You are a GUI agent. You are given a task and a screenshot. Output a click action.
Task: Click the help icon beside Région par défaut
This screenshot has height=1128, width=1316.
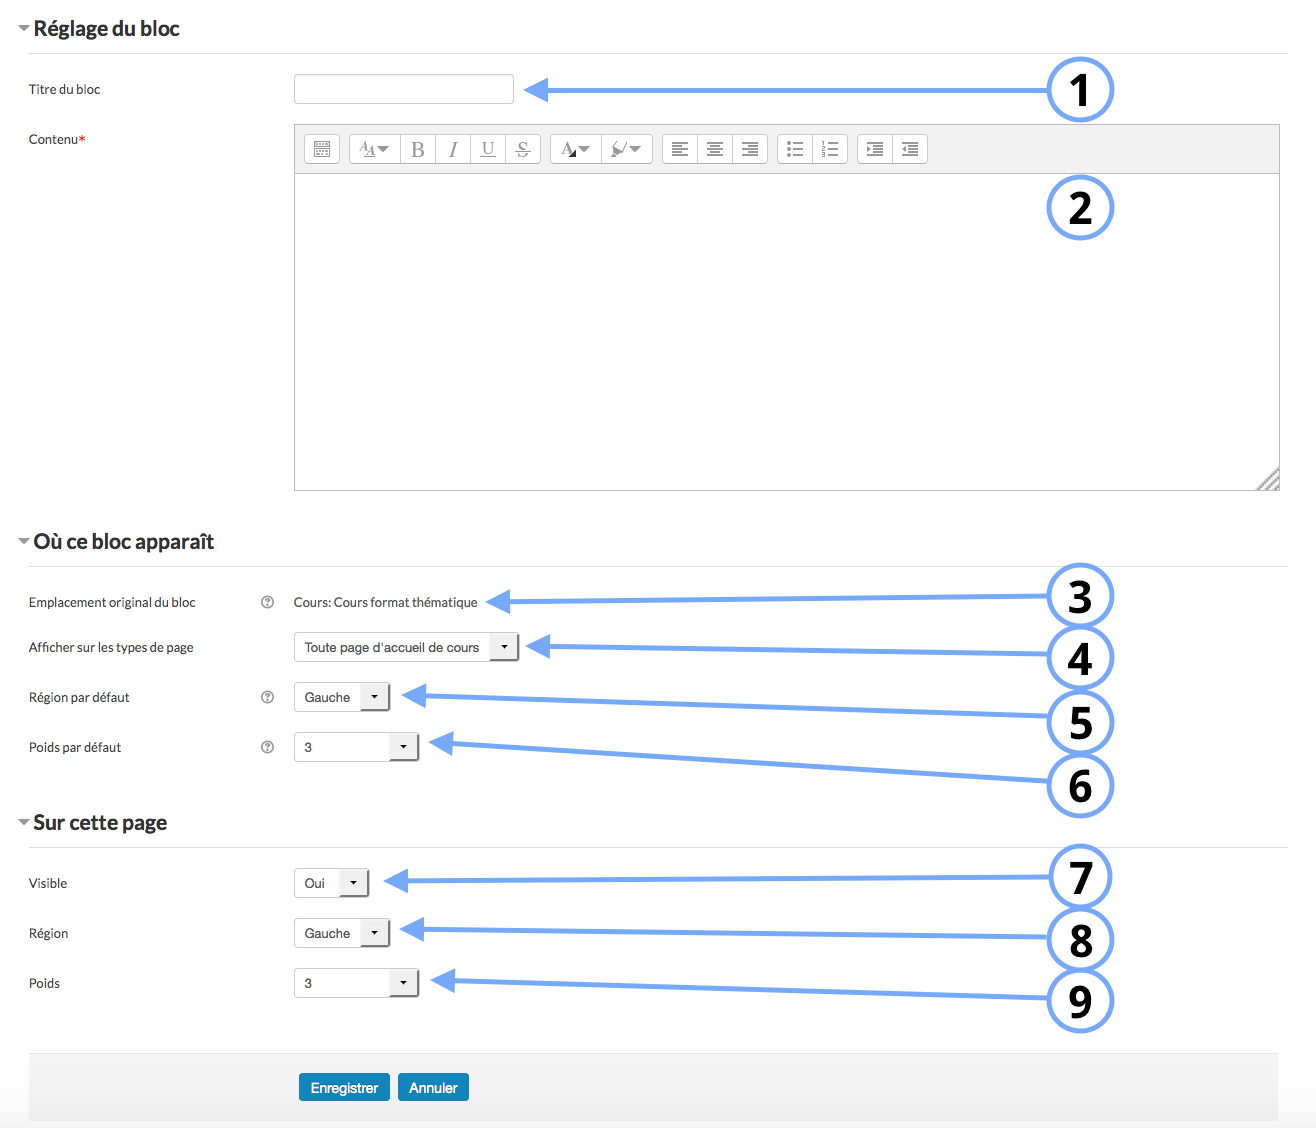point(267,697)
